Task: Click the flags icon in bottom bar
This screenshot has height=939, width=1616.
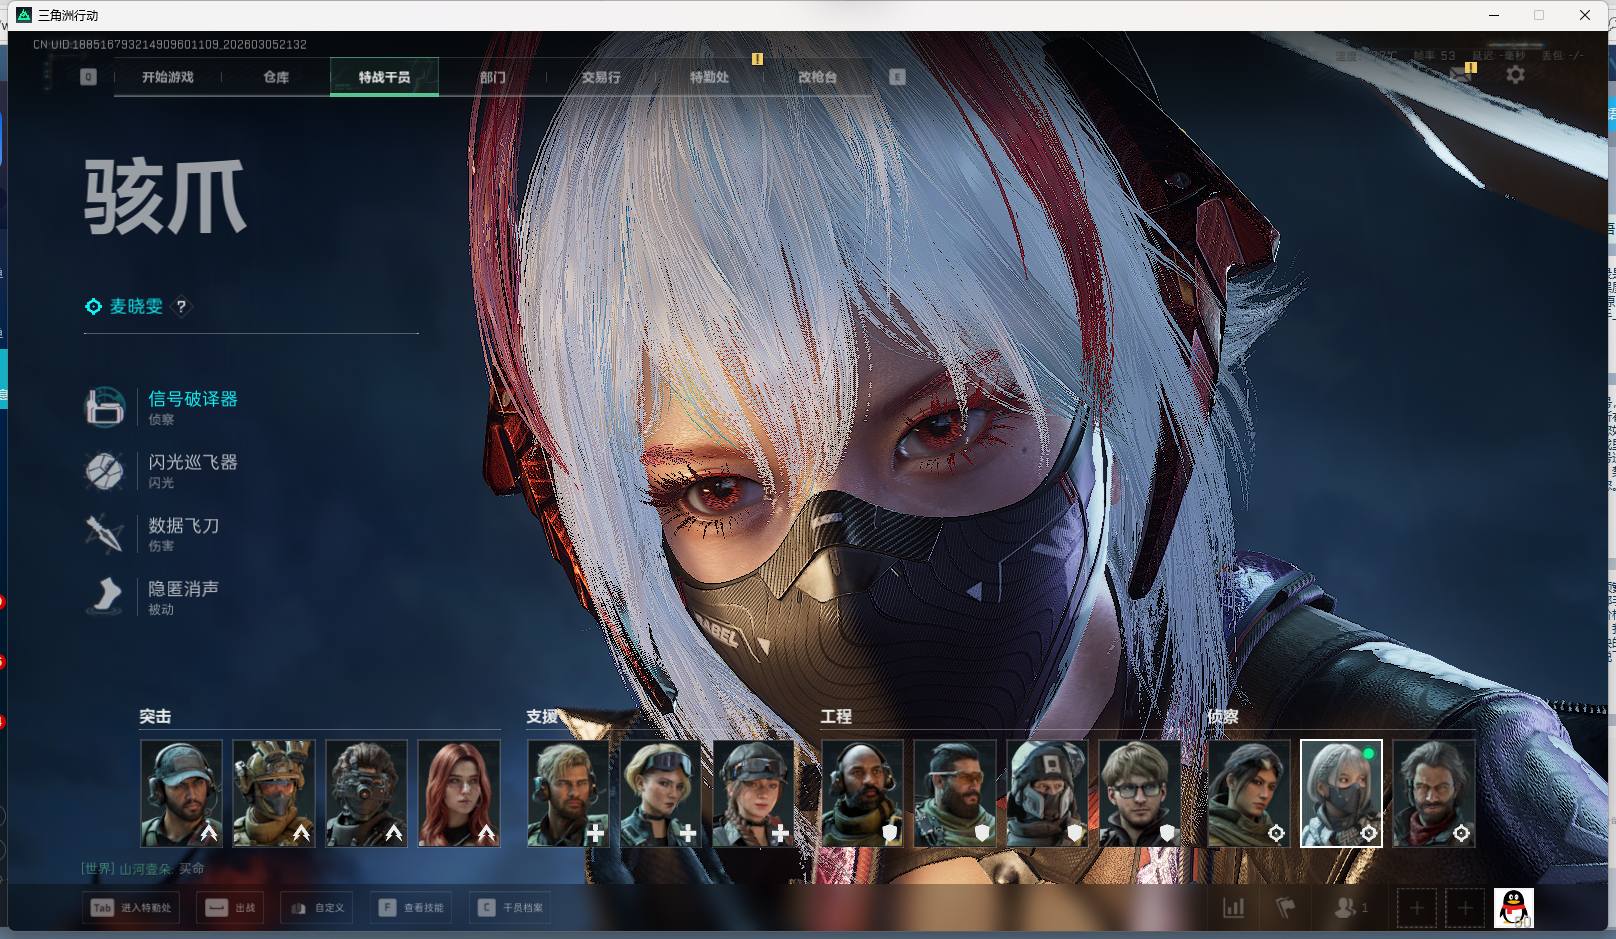Action: 1286,908
